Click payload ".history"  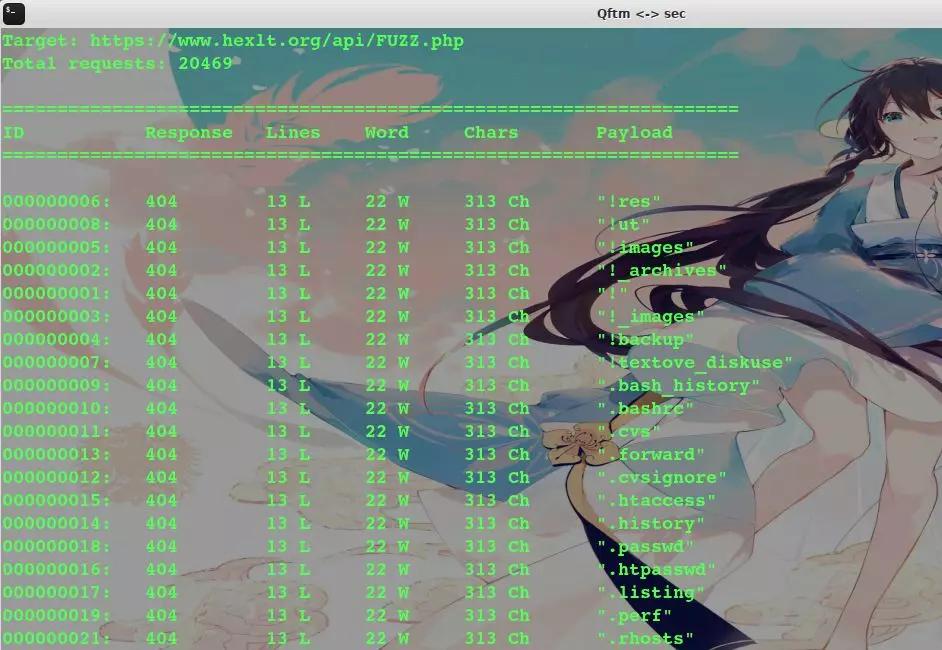[x=650, y=524]
